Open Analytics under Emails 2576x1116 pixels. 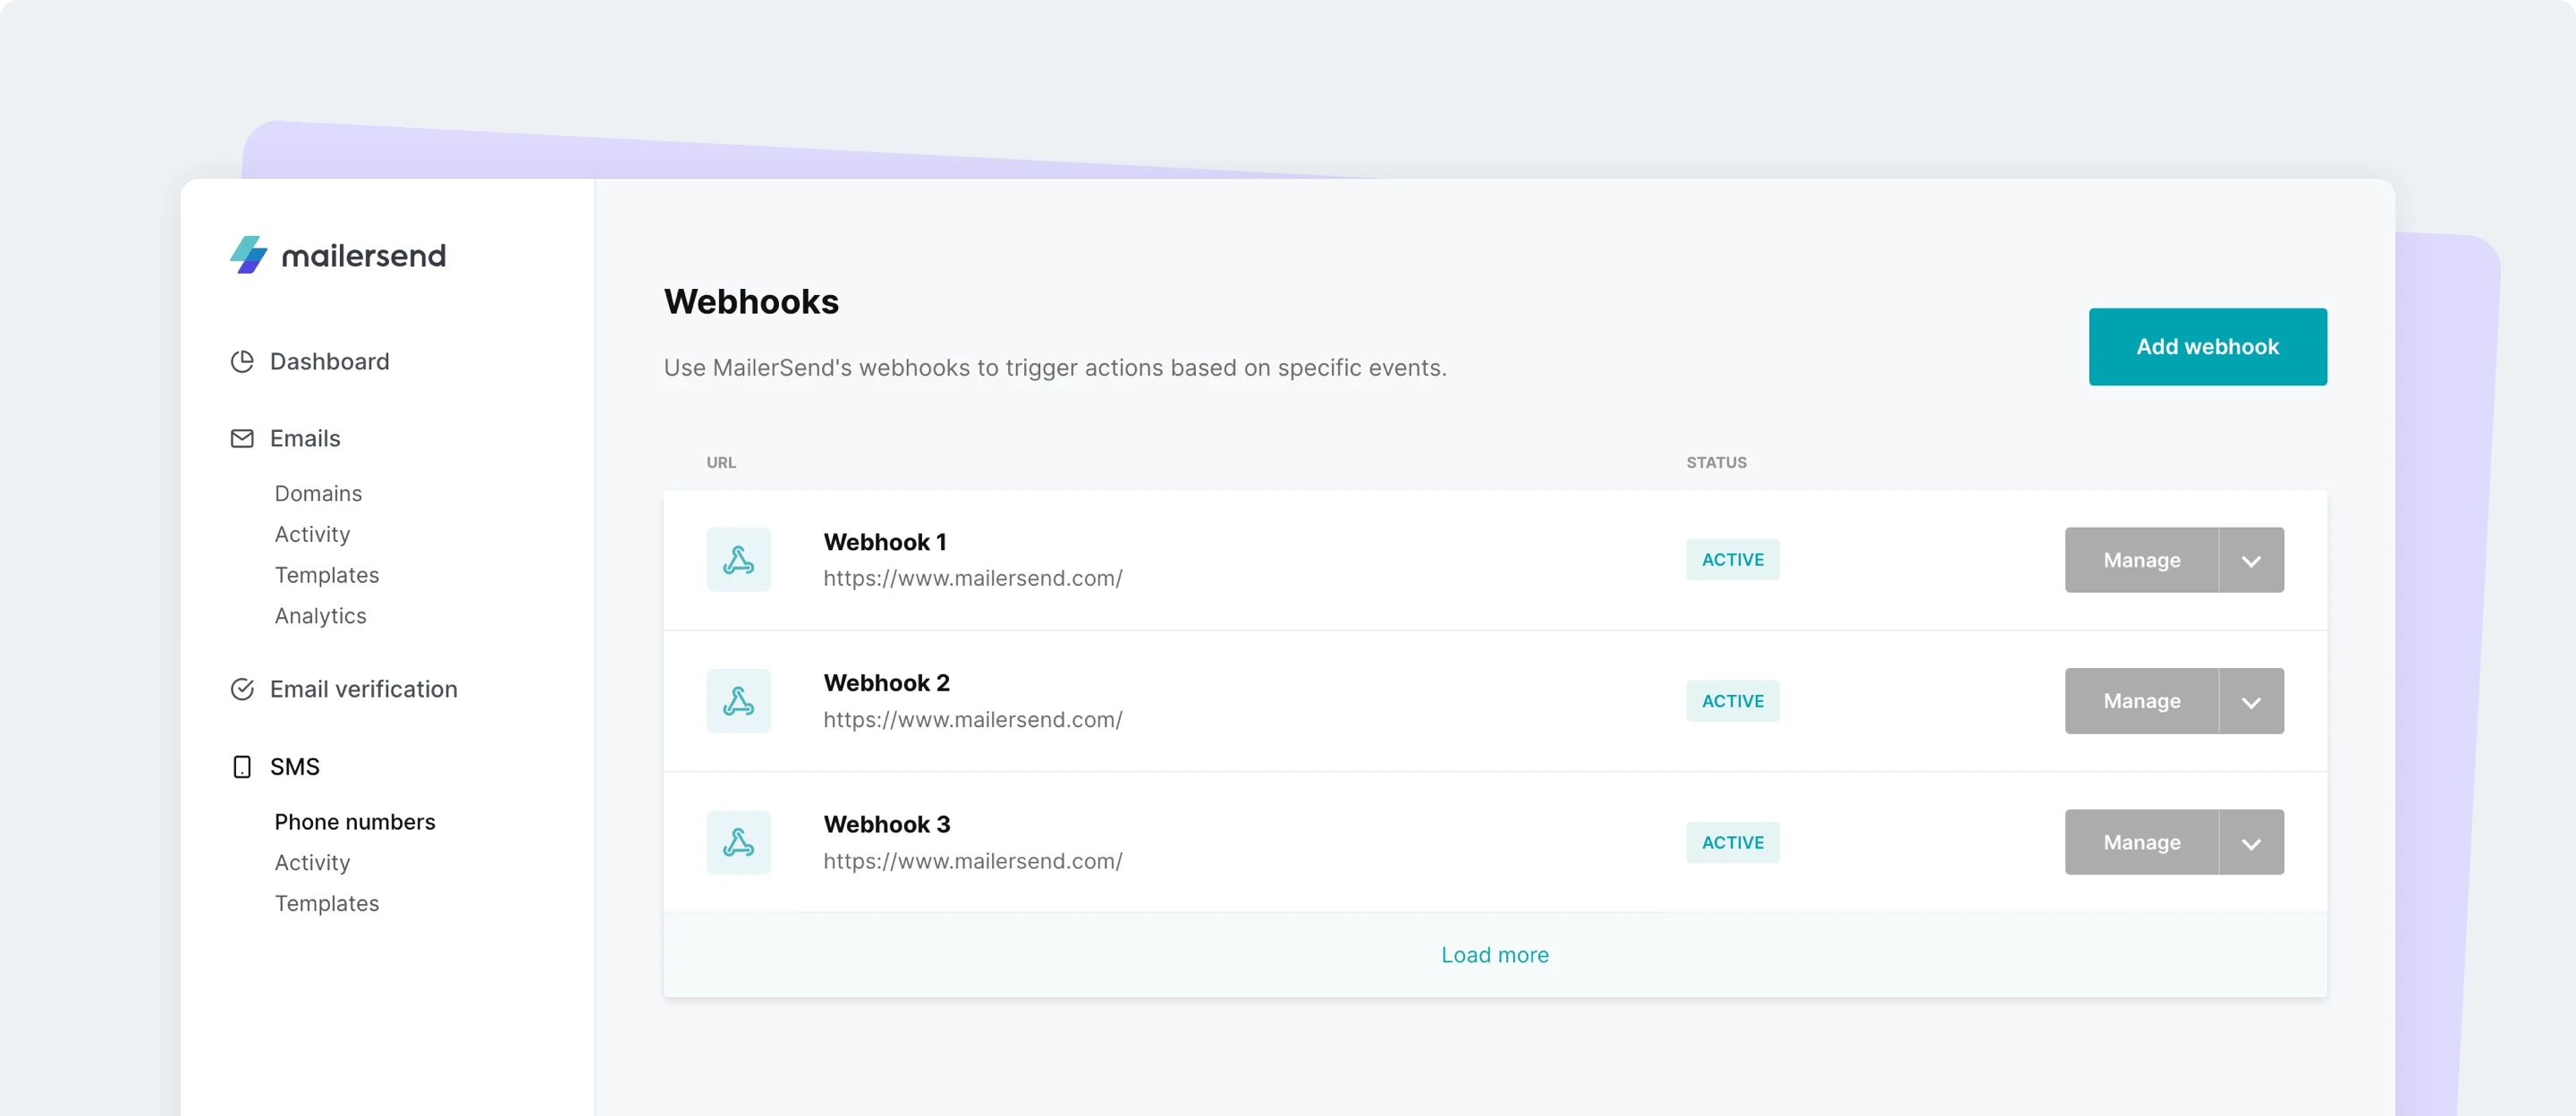(320, 616)
